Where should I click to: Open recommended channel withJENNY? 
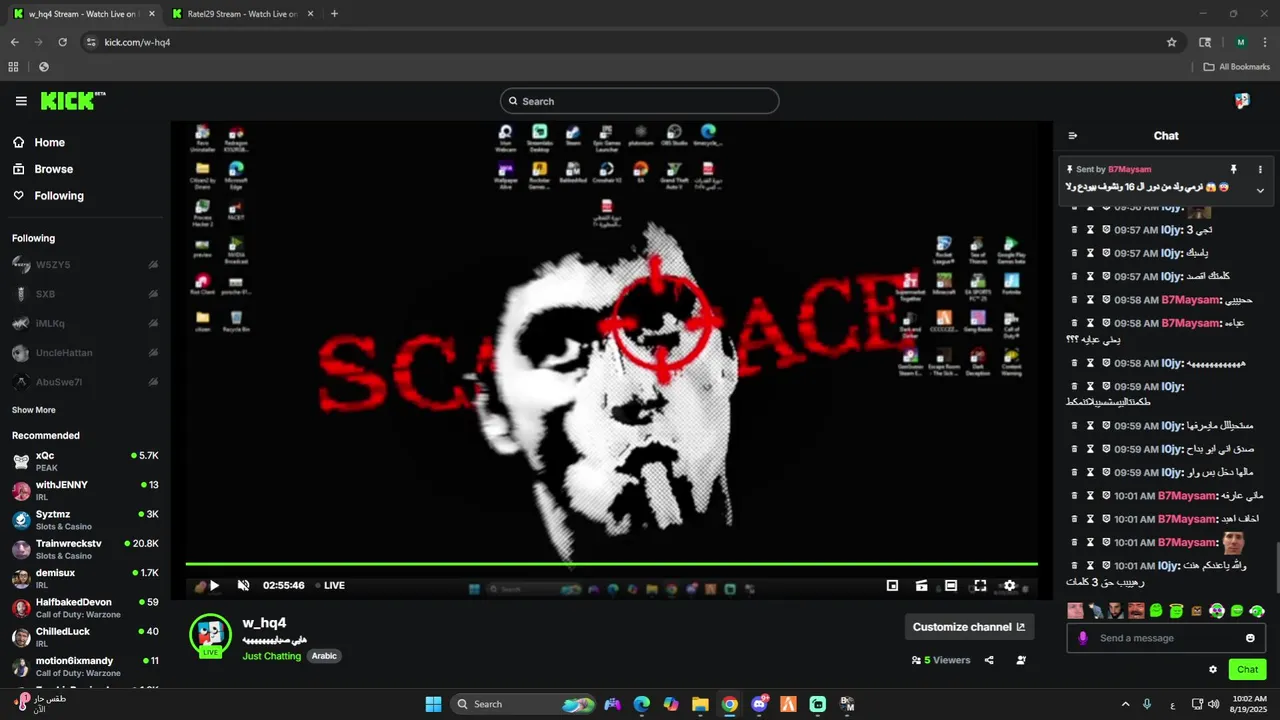click(x=85, y=490)
